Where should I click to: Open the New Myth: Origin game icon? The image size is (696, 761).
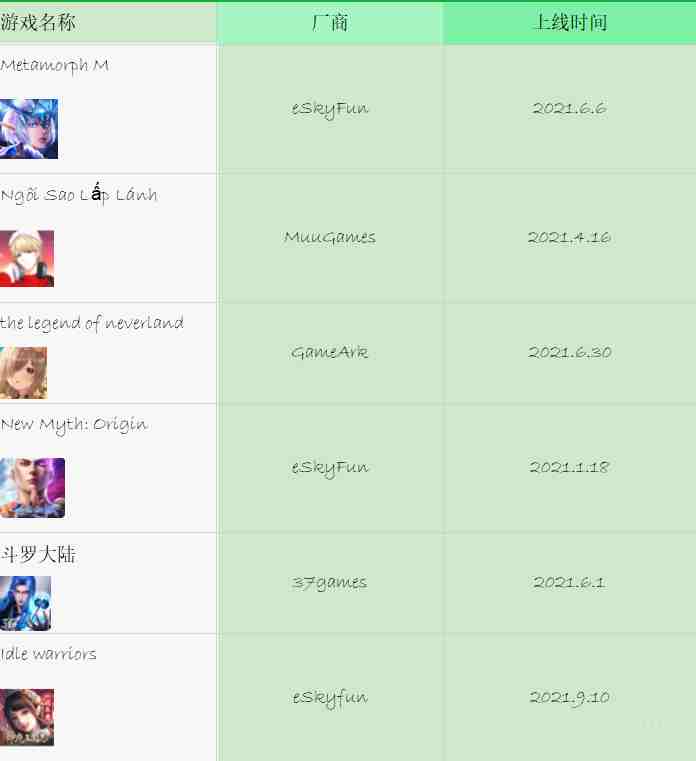click(32, 488)
